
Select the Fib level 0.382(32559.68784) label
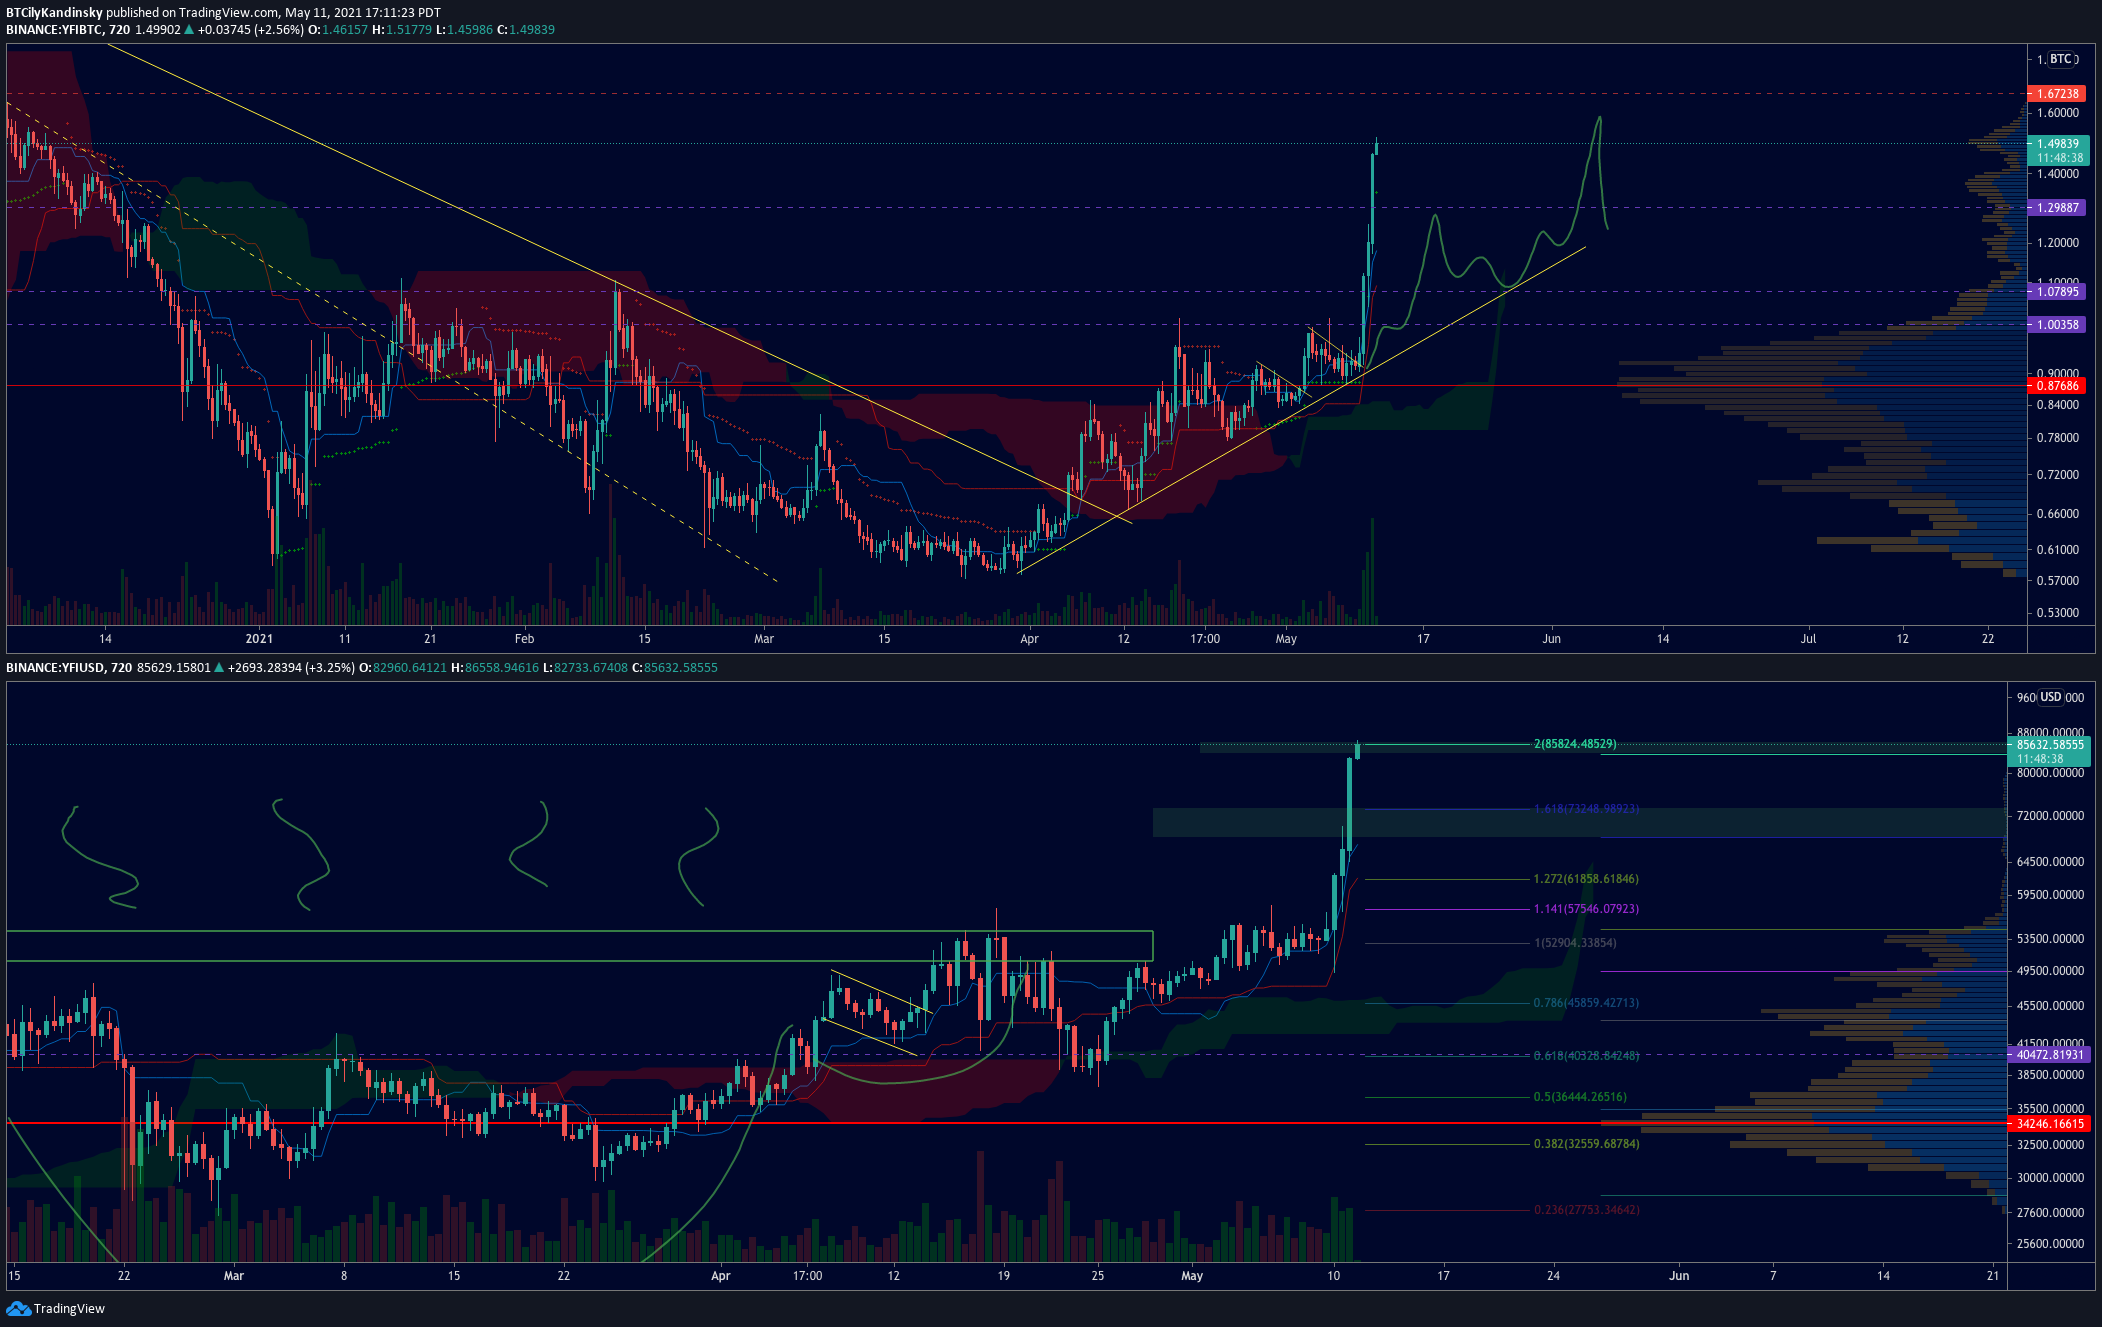coord(1586,1144)
